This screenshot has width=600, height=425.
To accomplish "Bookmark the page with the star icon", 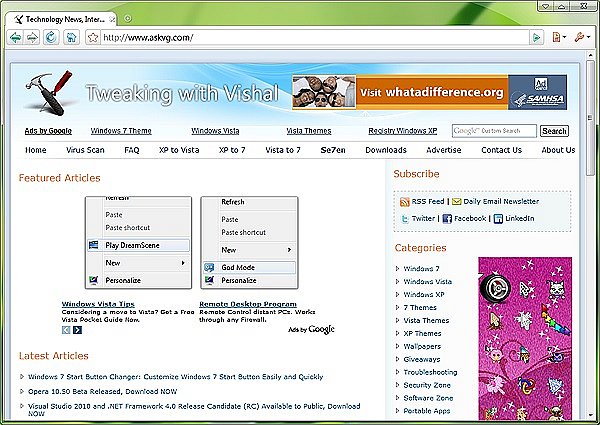I will click(93, 38).
